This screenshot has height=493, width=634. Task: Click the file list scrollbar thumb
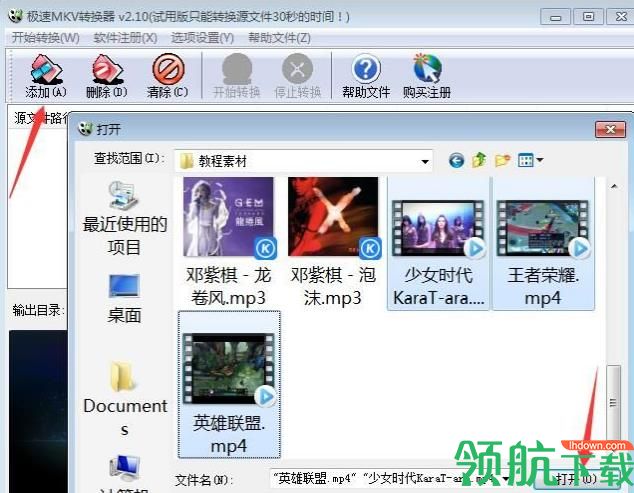(x=614, y=402)
